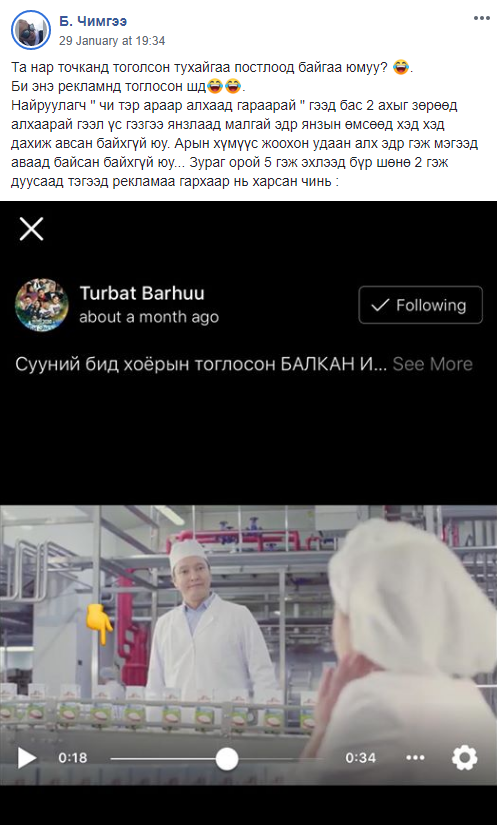Click the 0:18 elapsed time label
Viewport: 497px width, 825px height.
point(73,758)
